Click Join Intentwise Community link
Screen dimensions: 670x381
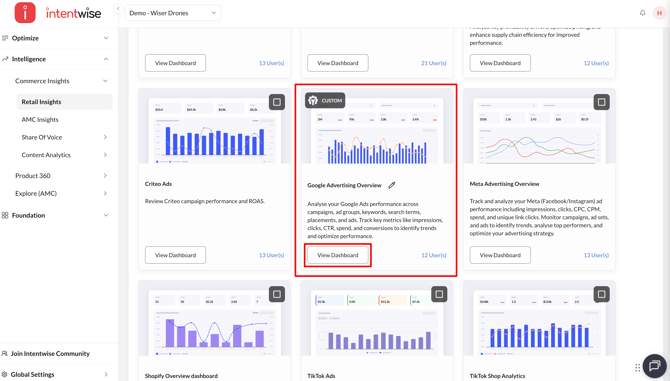pos(50,353)
